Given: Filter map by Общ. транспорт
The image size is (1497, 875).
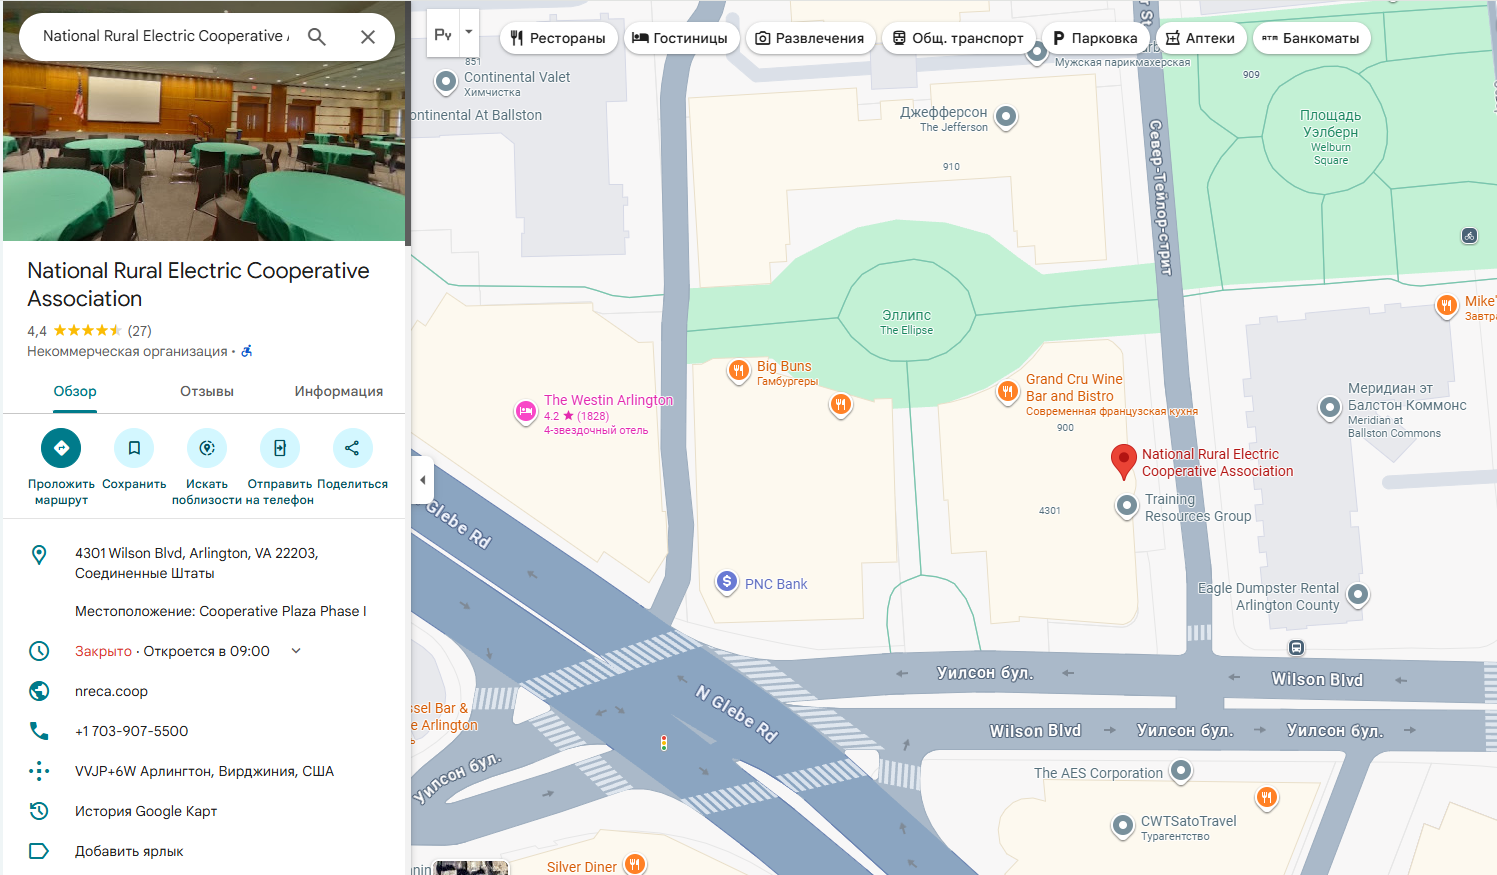Looking at the screenshot, I should [x=958, y=38].
